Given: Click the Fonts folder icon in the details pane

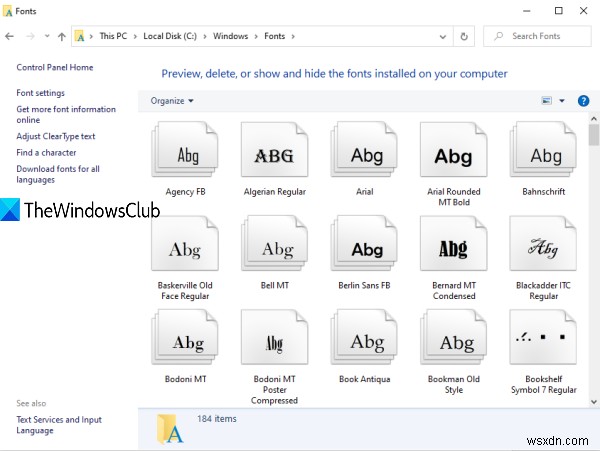Looking at the screenshot, I should click(170, 429).
